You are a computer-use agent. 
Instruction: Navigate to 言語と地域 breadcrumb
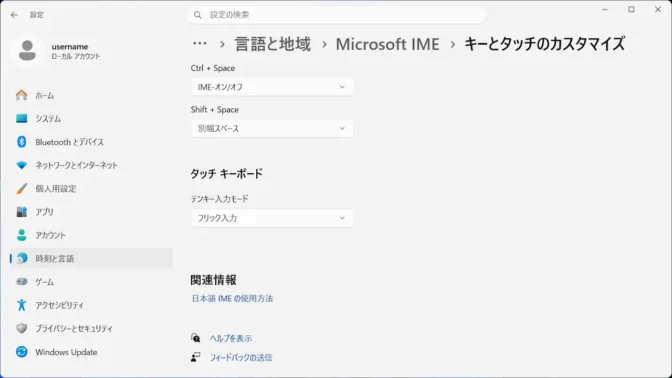pyautogui.click(x=273, y=44)
